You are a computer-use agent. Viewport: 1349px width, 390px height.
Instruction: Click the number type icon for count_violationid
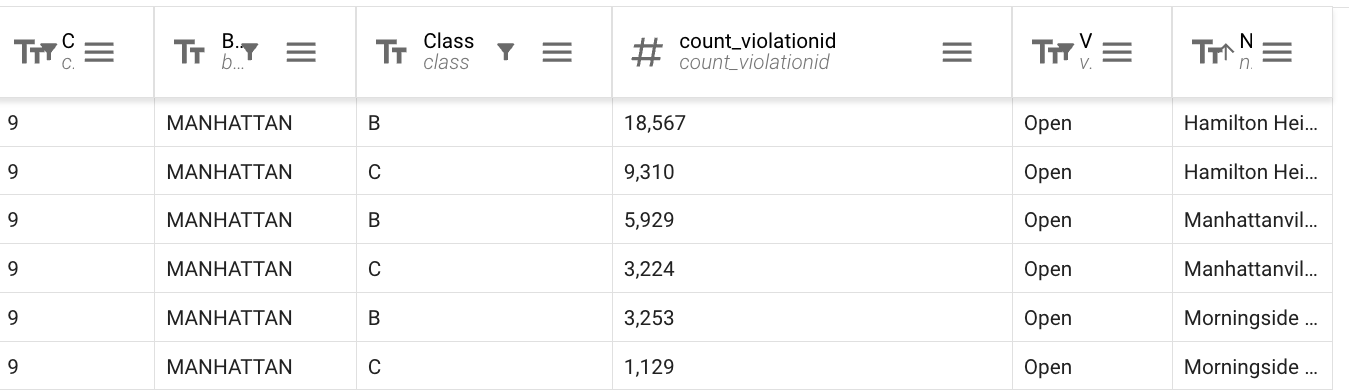[647, 52]
